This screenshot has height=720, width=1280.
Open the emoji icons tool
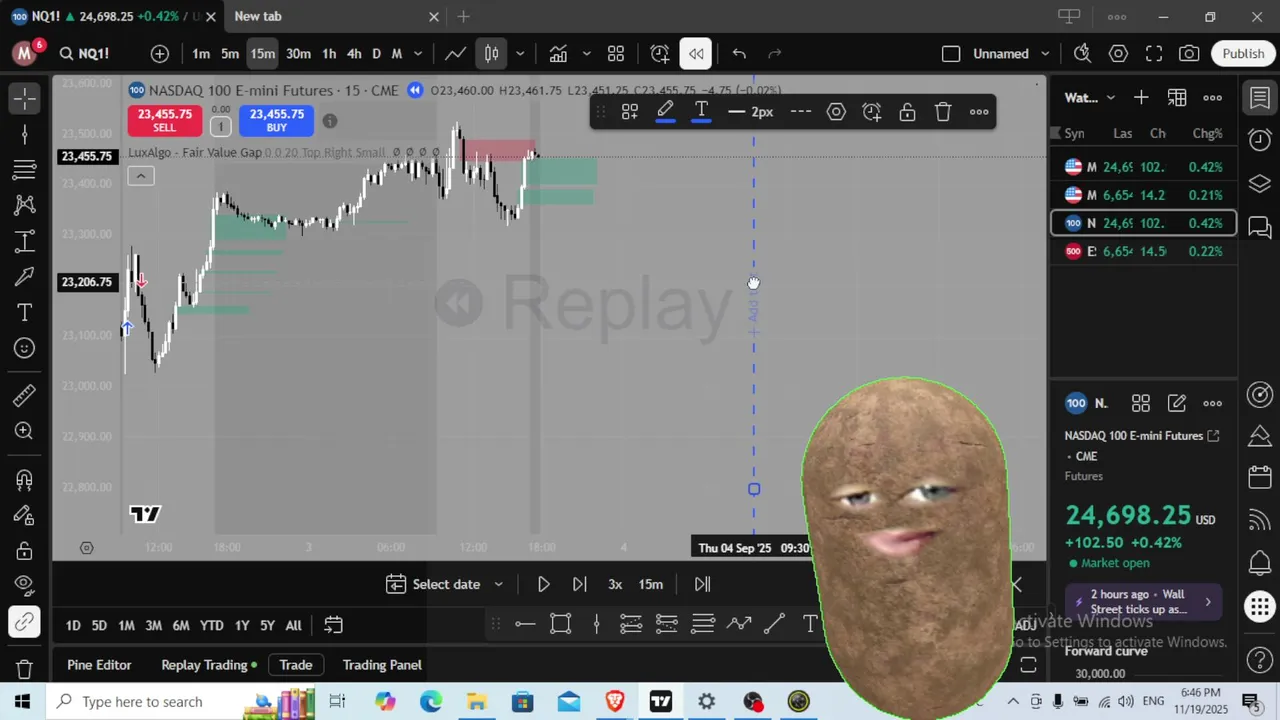(x=25, y=349)
